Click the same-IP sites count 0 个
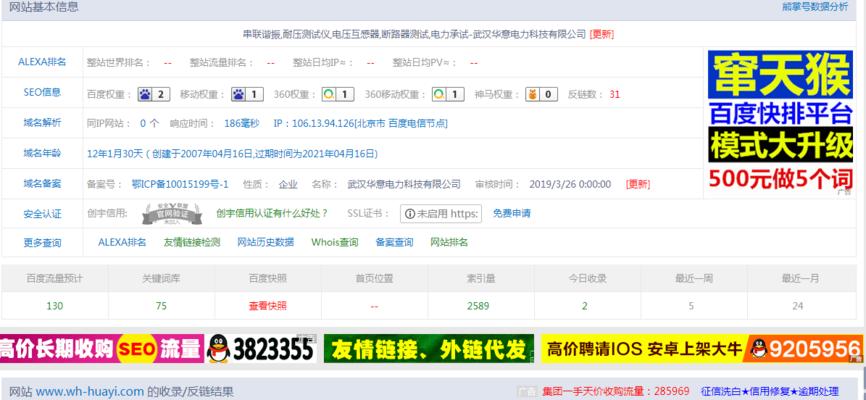This screenshot has height=400, width=866. [149, 124]
